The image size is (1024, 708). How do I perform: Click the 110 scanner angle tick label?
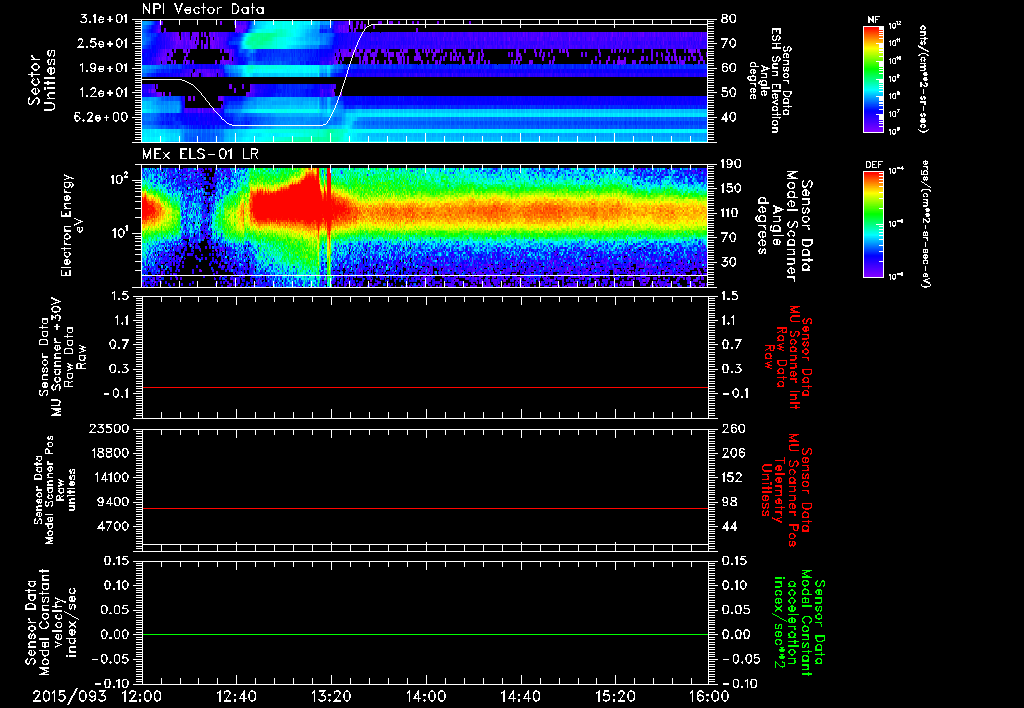click(x=731, y=213)
